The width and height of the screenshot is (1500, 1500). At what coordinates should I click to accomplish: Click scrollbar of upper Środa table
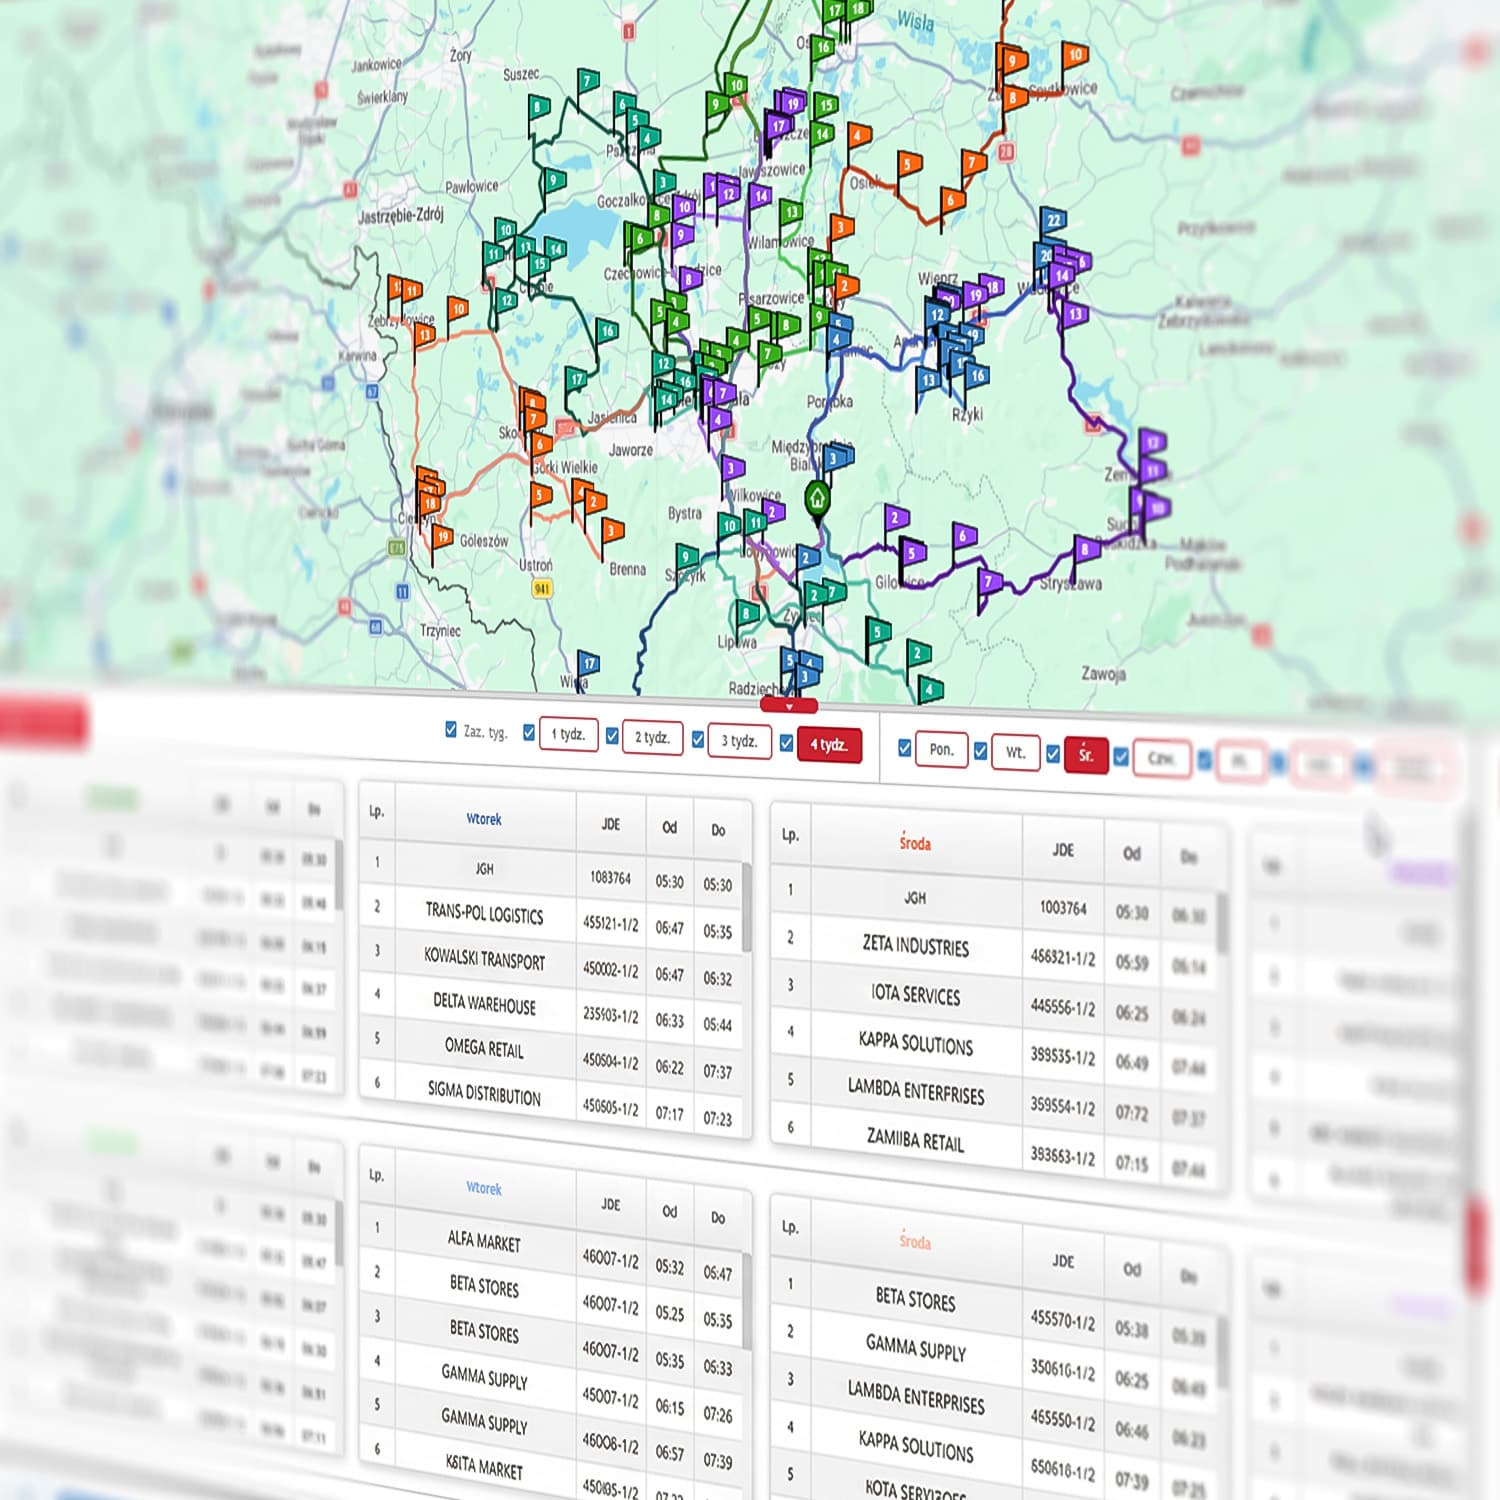click(x=1222, y=925)
